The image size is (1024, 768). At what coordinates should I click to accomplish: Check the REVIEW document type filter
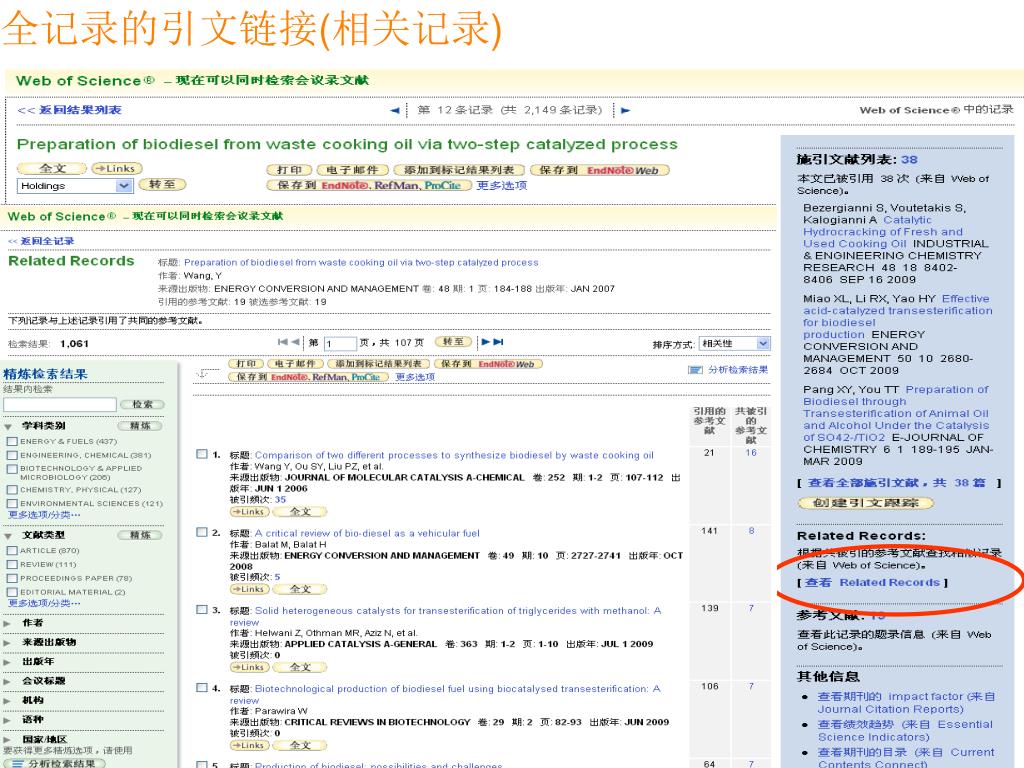12,564
